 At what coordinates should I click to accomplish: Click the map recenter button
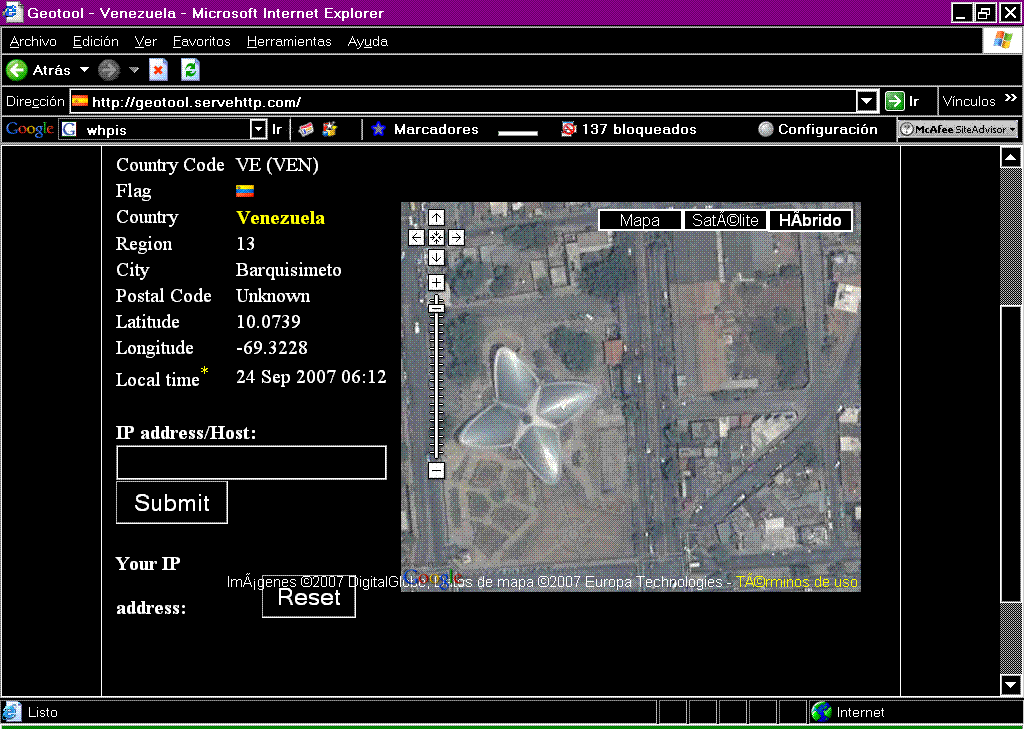tap(436, 238)
